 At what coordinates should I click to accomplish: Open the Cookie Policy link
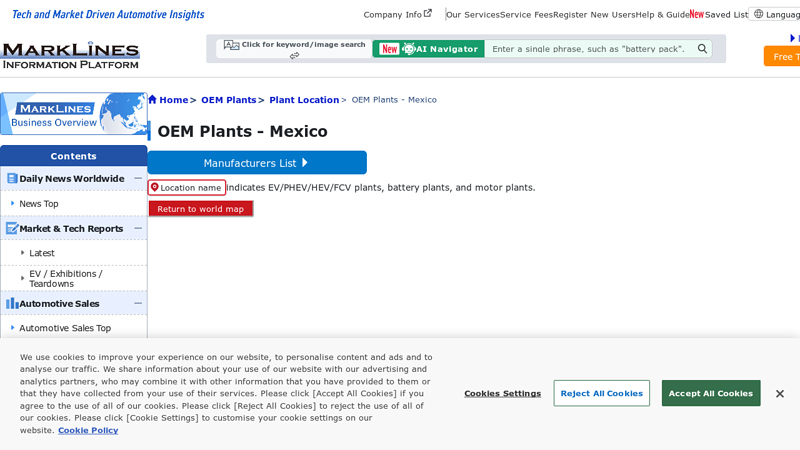88,430
